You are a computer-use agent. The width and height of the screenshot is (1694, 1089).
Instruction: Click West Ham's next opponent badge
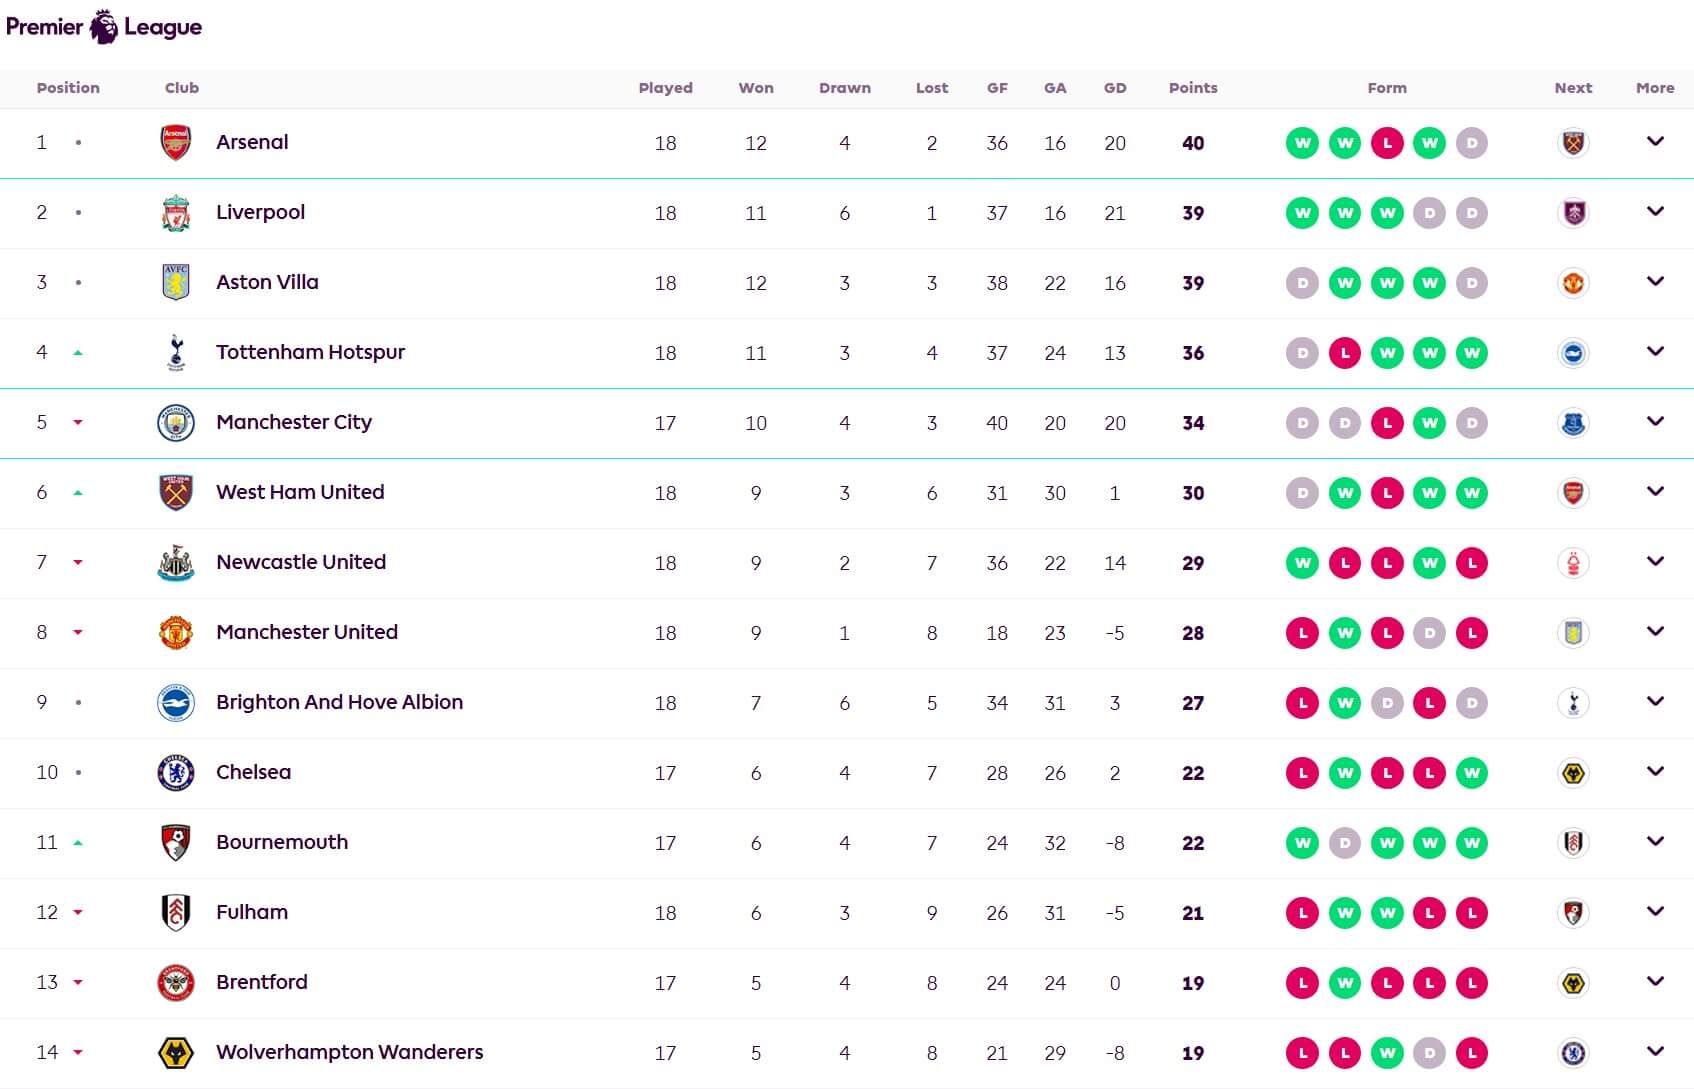(x=1573, y=493)
